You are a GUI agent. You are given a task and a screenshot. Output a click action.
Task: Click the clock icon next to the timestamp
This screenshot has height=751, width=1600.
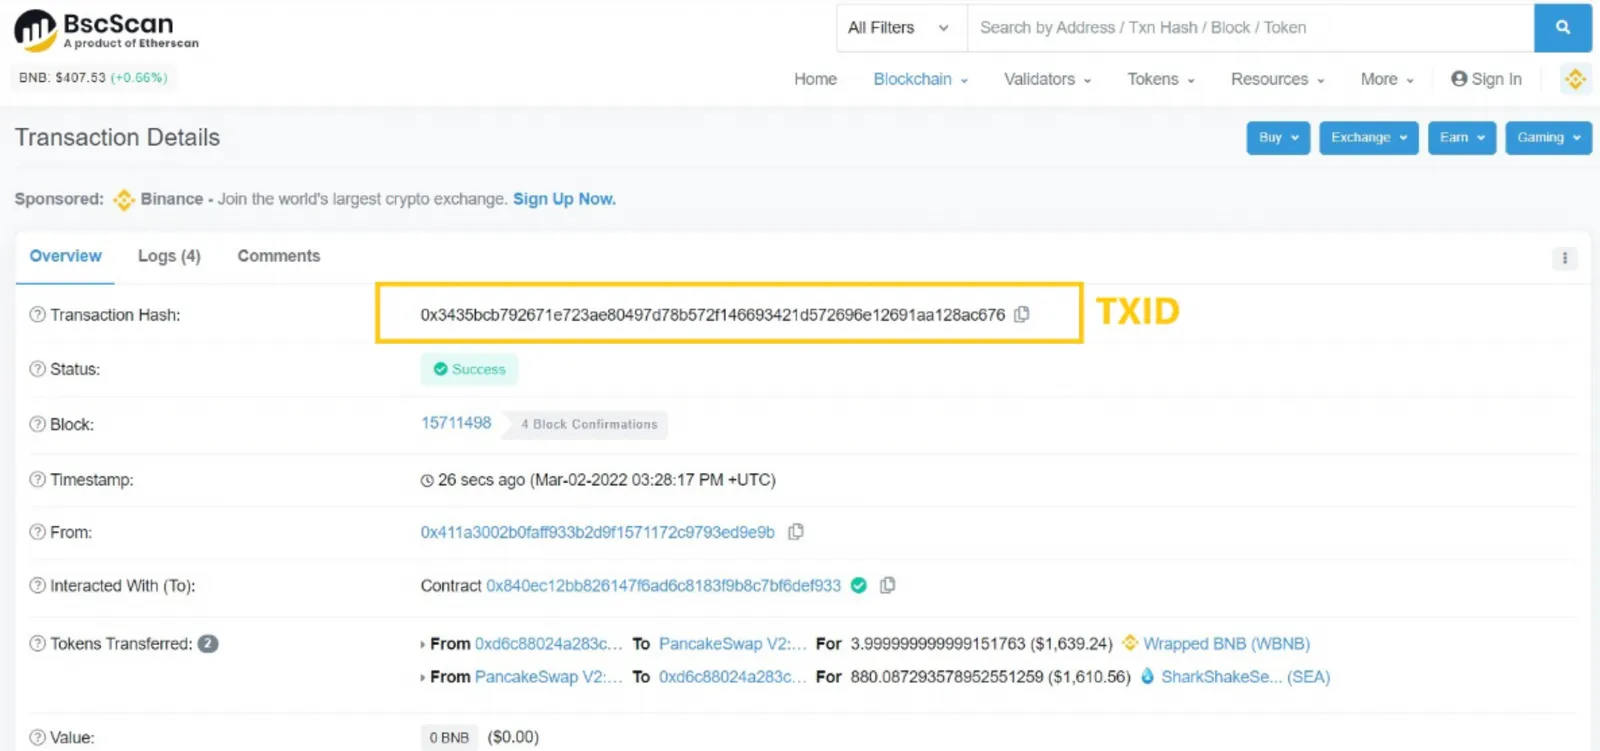point(427,480)
